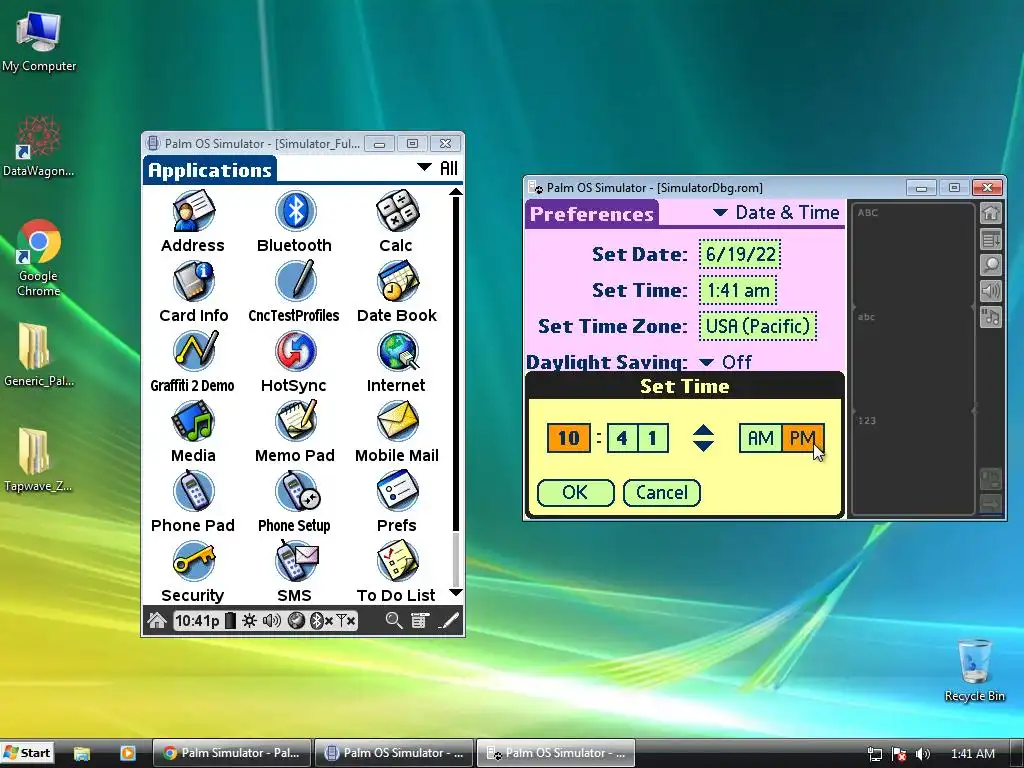The height and width of the screenshot is (768, 1024).
Task: Open the Phone Pad app
Action: pos(193,501)
